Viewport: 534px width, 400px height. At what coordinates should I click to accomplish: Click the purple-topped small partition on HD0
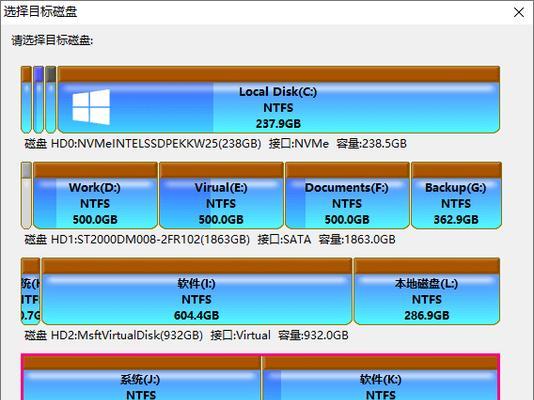tap(38, 99)
